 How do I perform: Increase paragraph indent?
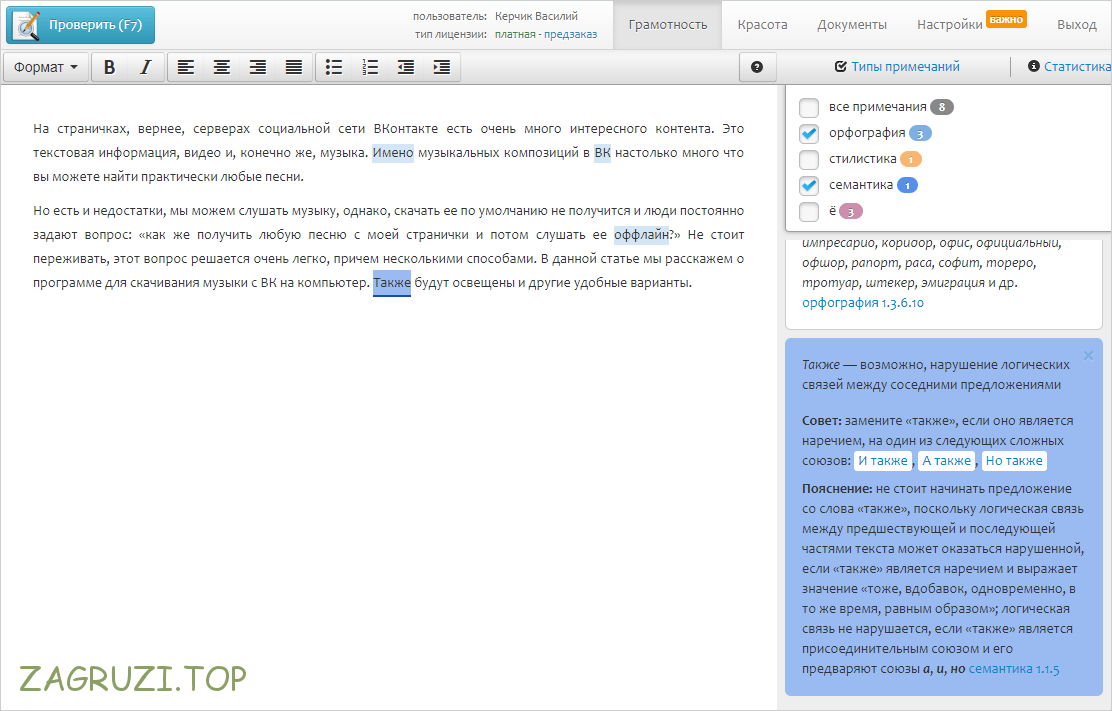(x=441, y=67)
